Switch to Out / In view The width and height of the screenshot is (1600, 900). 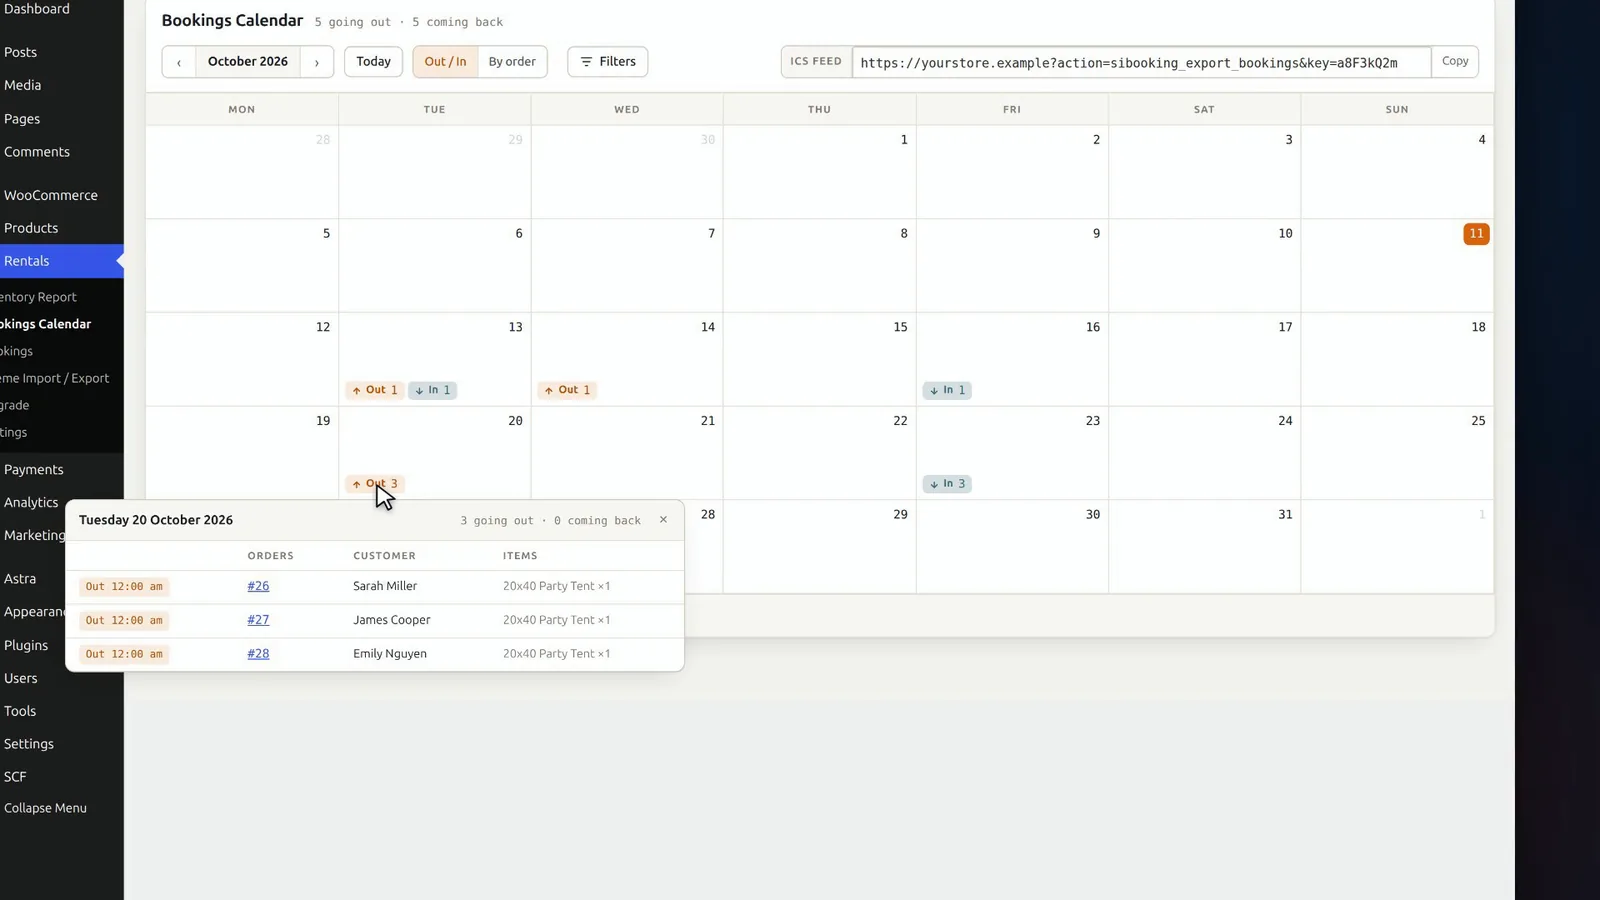[445, 62]
